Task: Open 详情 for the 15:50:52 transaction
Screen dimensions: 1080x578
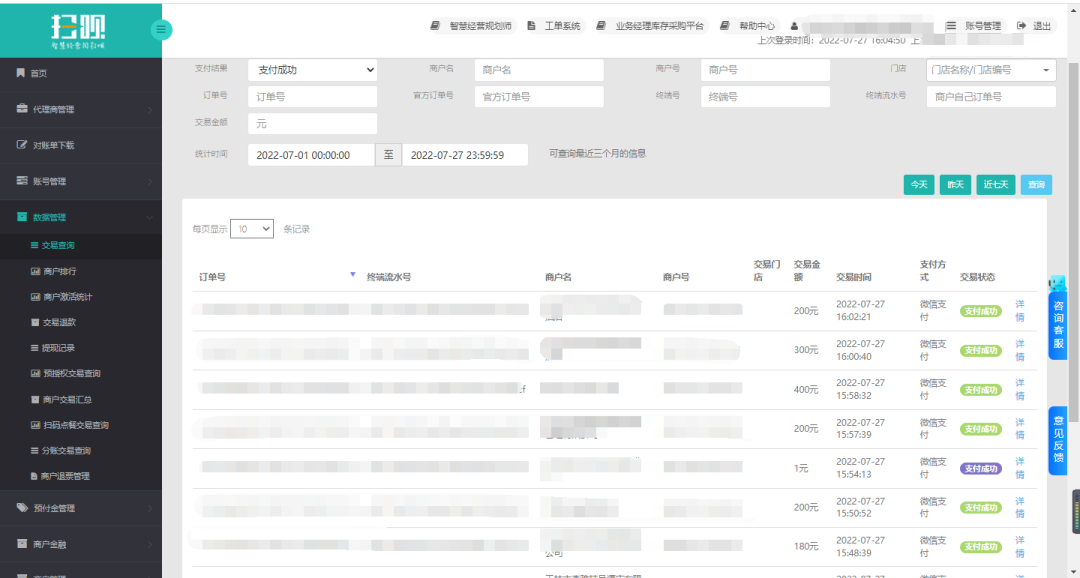Action: pos(1020,507)
